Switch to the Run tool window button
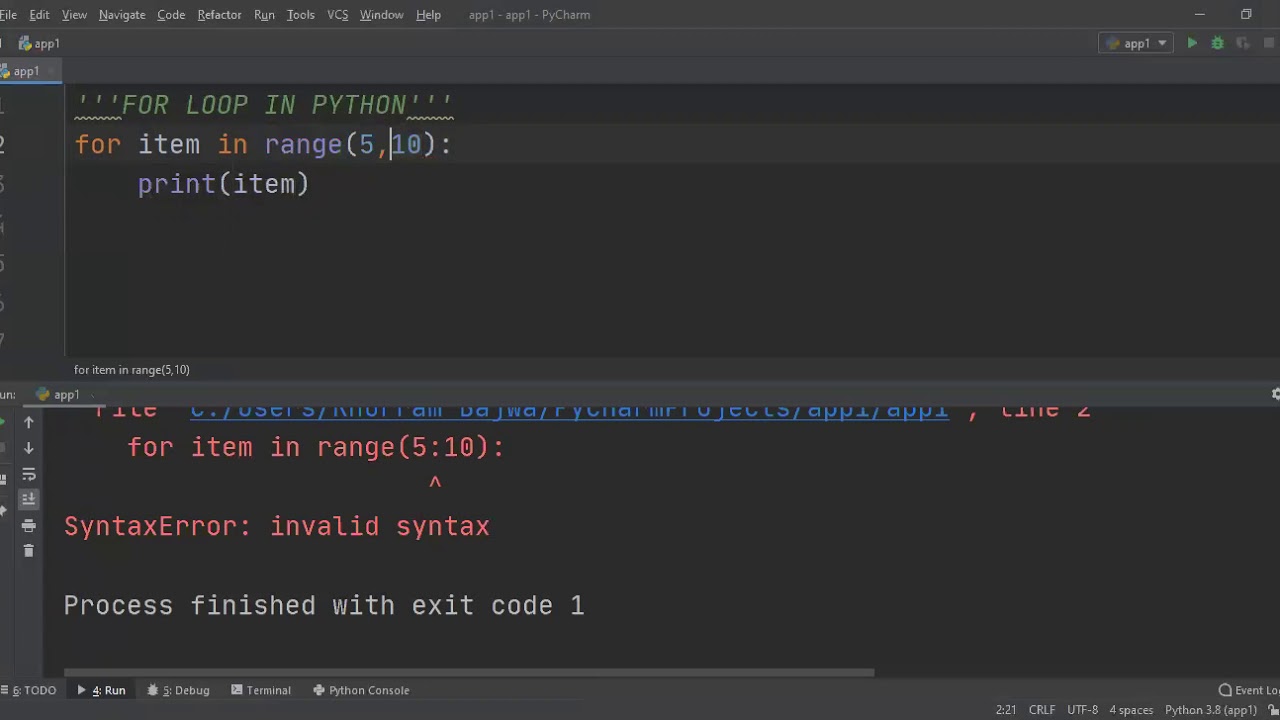Viewport: 1280px width, 720px height. click(x=101, y=690)
